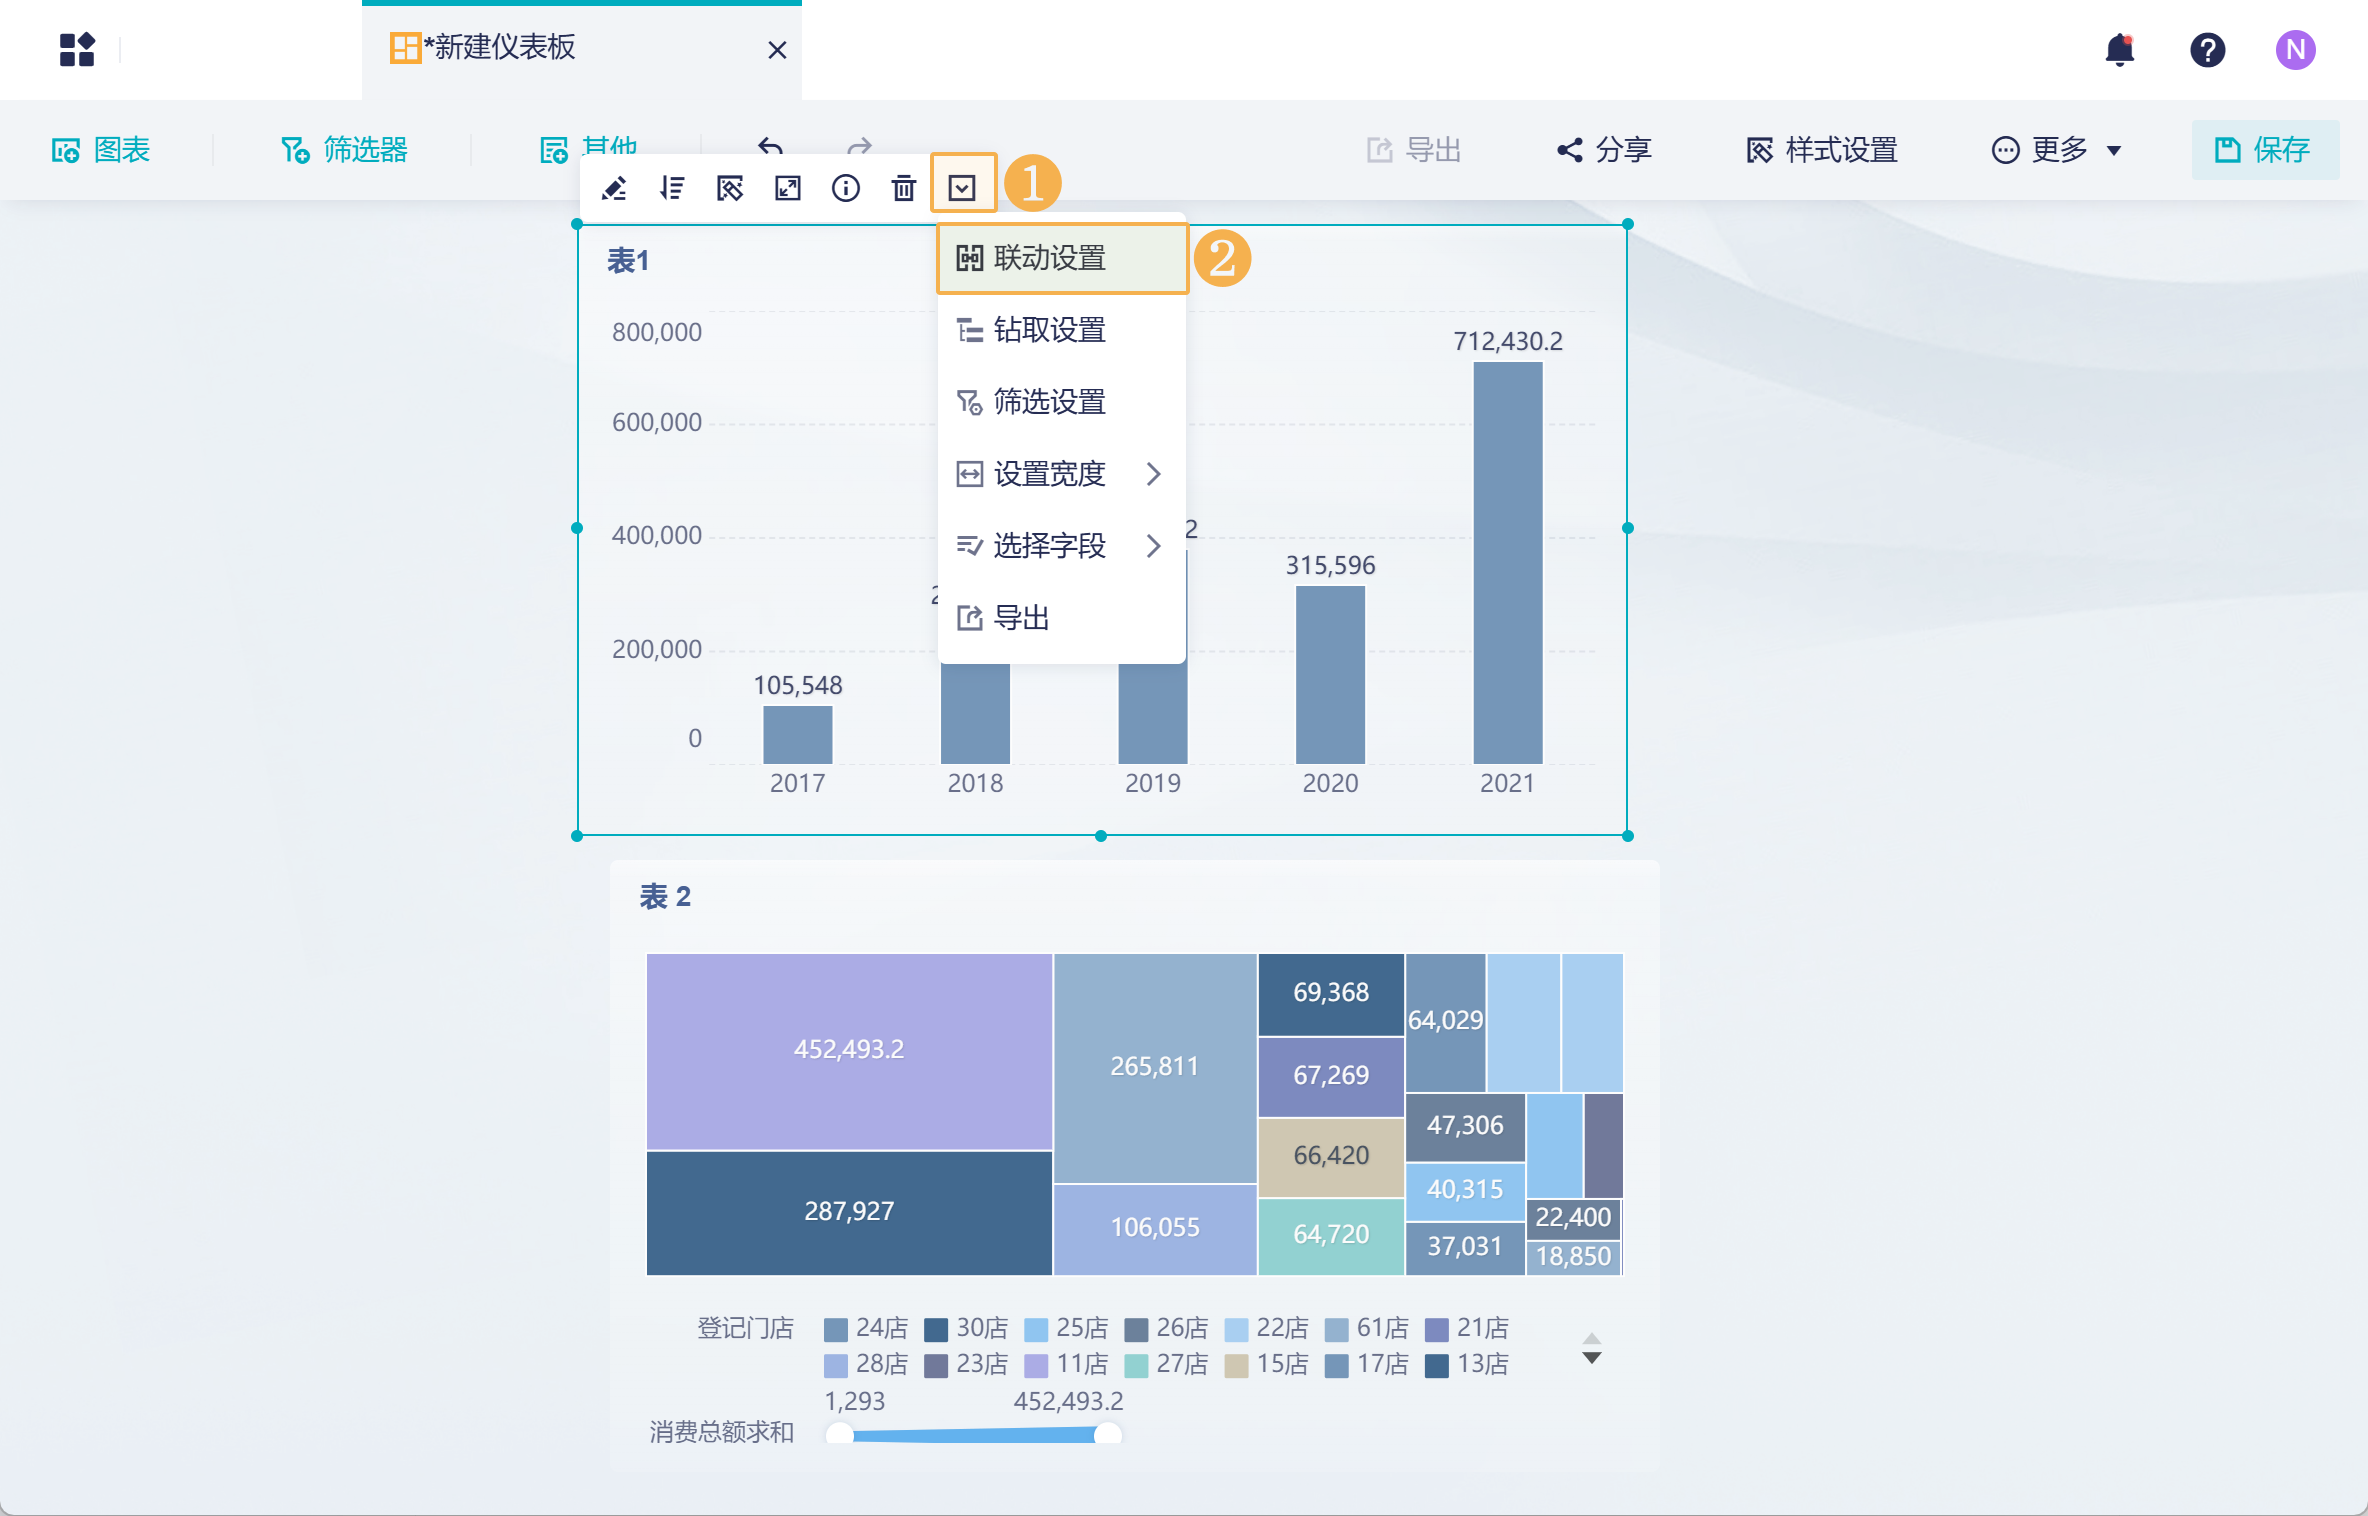Click the edit pencil icon on chart toolbar
The width and height of the screenshot is (2368, 1516).
point(614,188)
